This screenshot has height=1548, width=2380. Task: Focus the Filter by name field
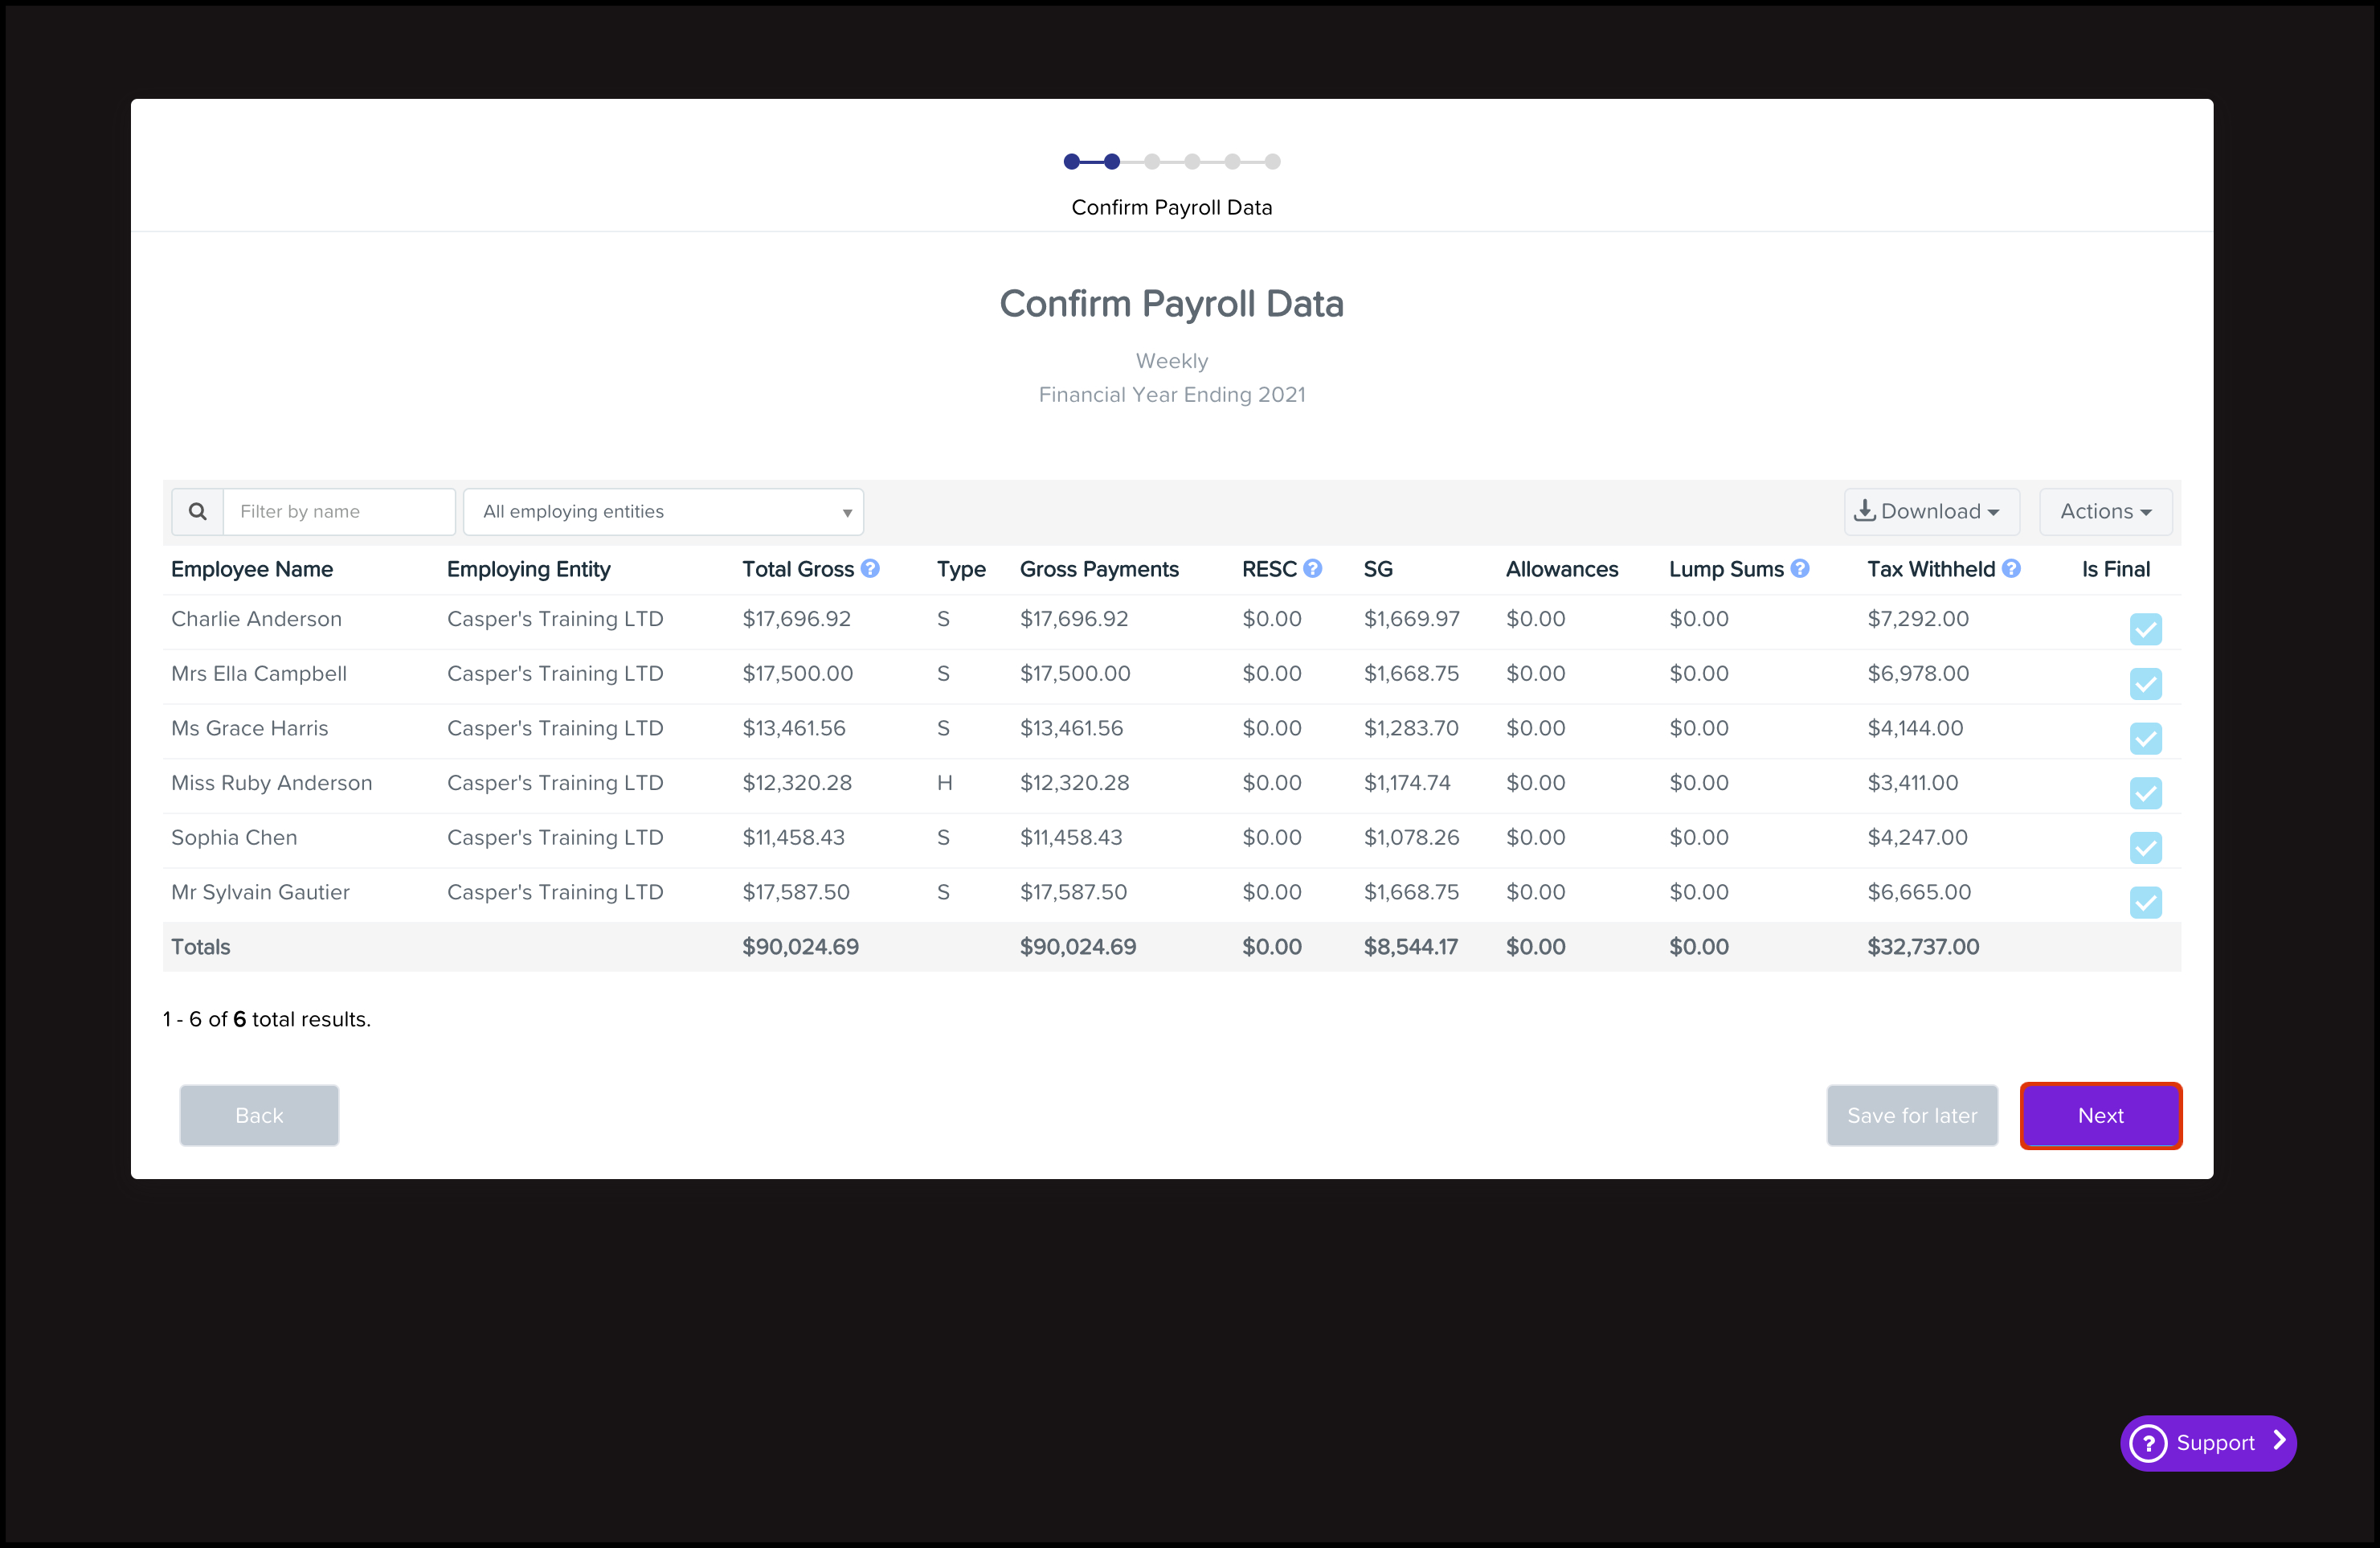[338, 512]
